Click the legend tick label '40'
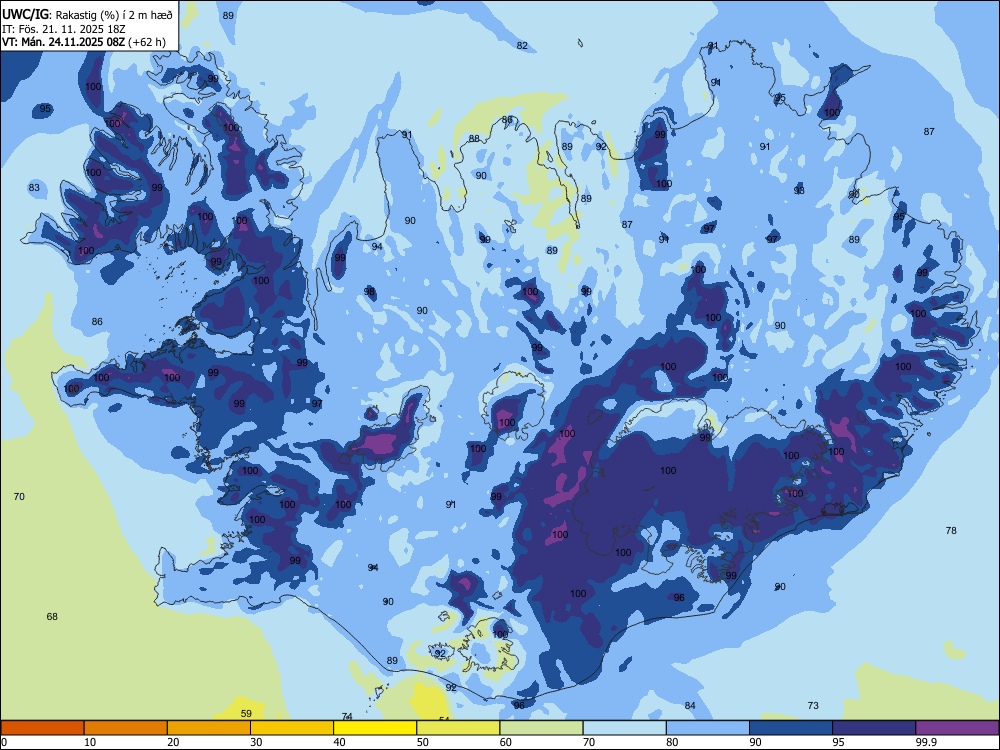This screenshot has height=750, width=1000. click(339, 742)
